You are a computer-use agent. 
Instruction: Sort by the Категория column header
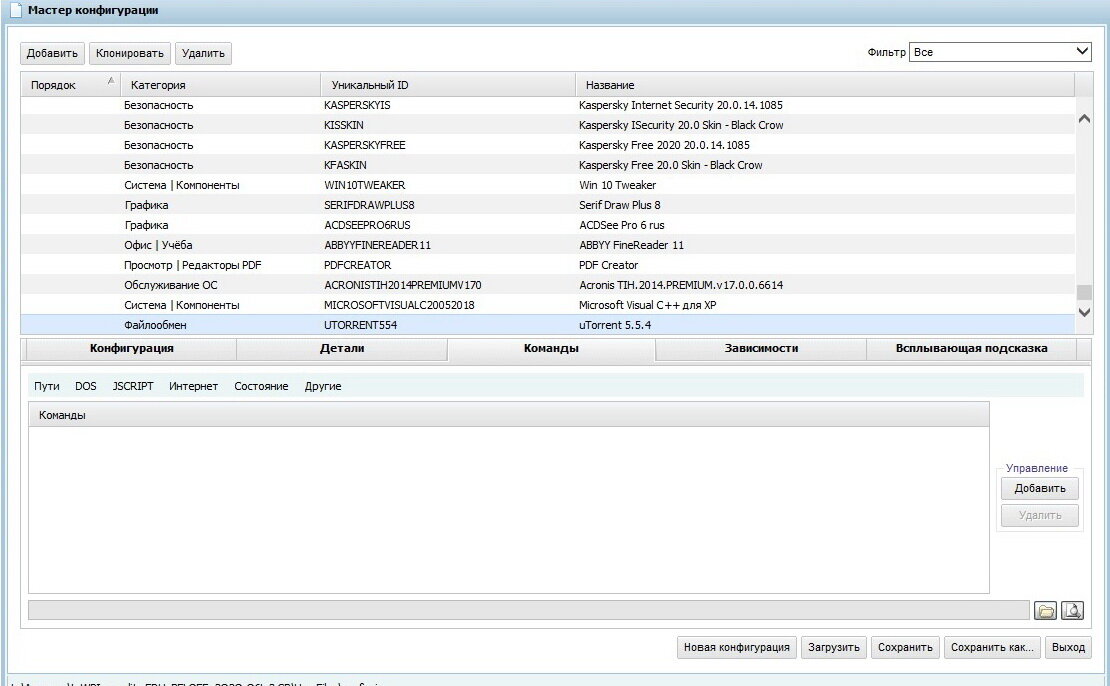pos(219,85)
